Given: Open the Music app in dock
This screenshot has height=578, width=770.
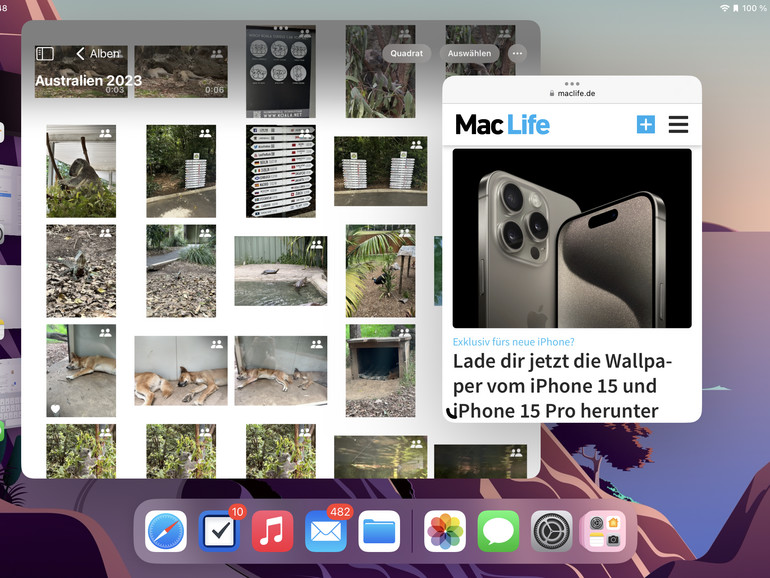Looking at the screenshot, I should (x=273, y=531).
